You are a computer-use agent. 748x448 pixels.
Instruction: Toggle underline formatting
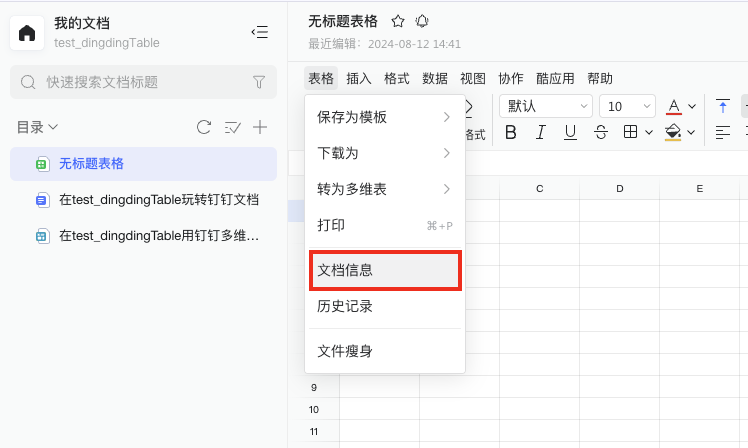point(570,132)
